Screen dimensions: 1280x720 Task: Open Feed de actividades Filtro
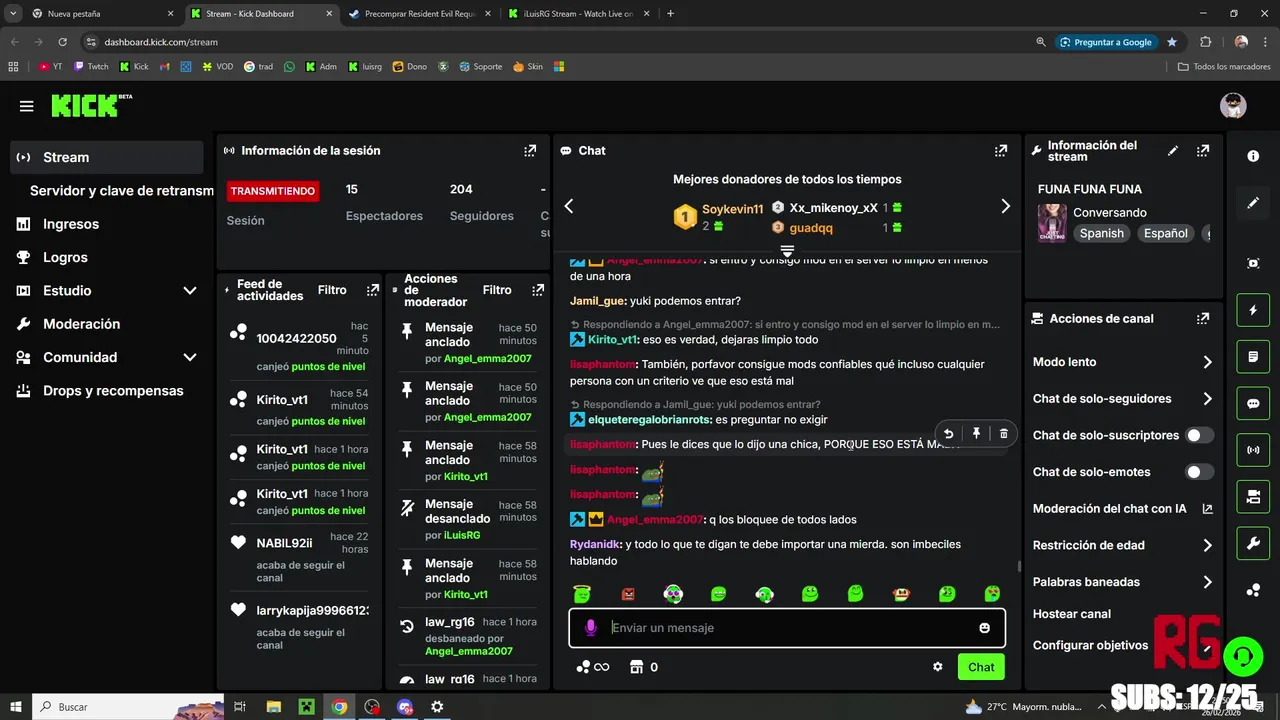[x=332, y=290]
